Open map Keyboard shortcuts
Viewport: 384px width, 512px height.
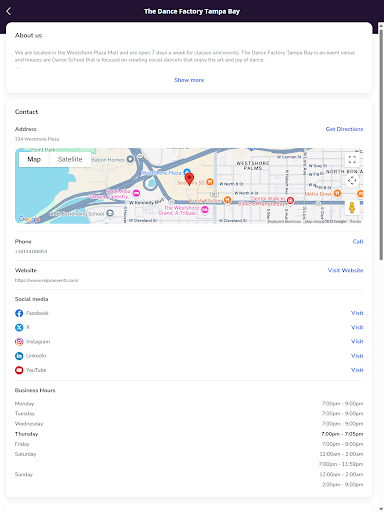[x=285, y=221]
